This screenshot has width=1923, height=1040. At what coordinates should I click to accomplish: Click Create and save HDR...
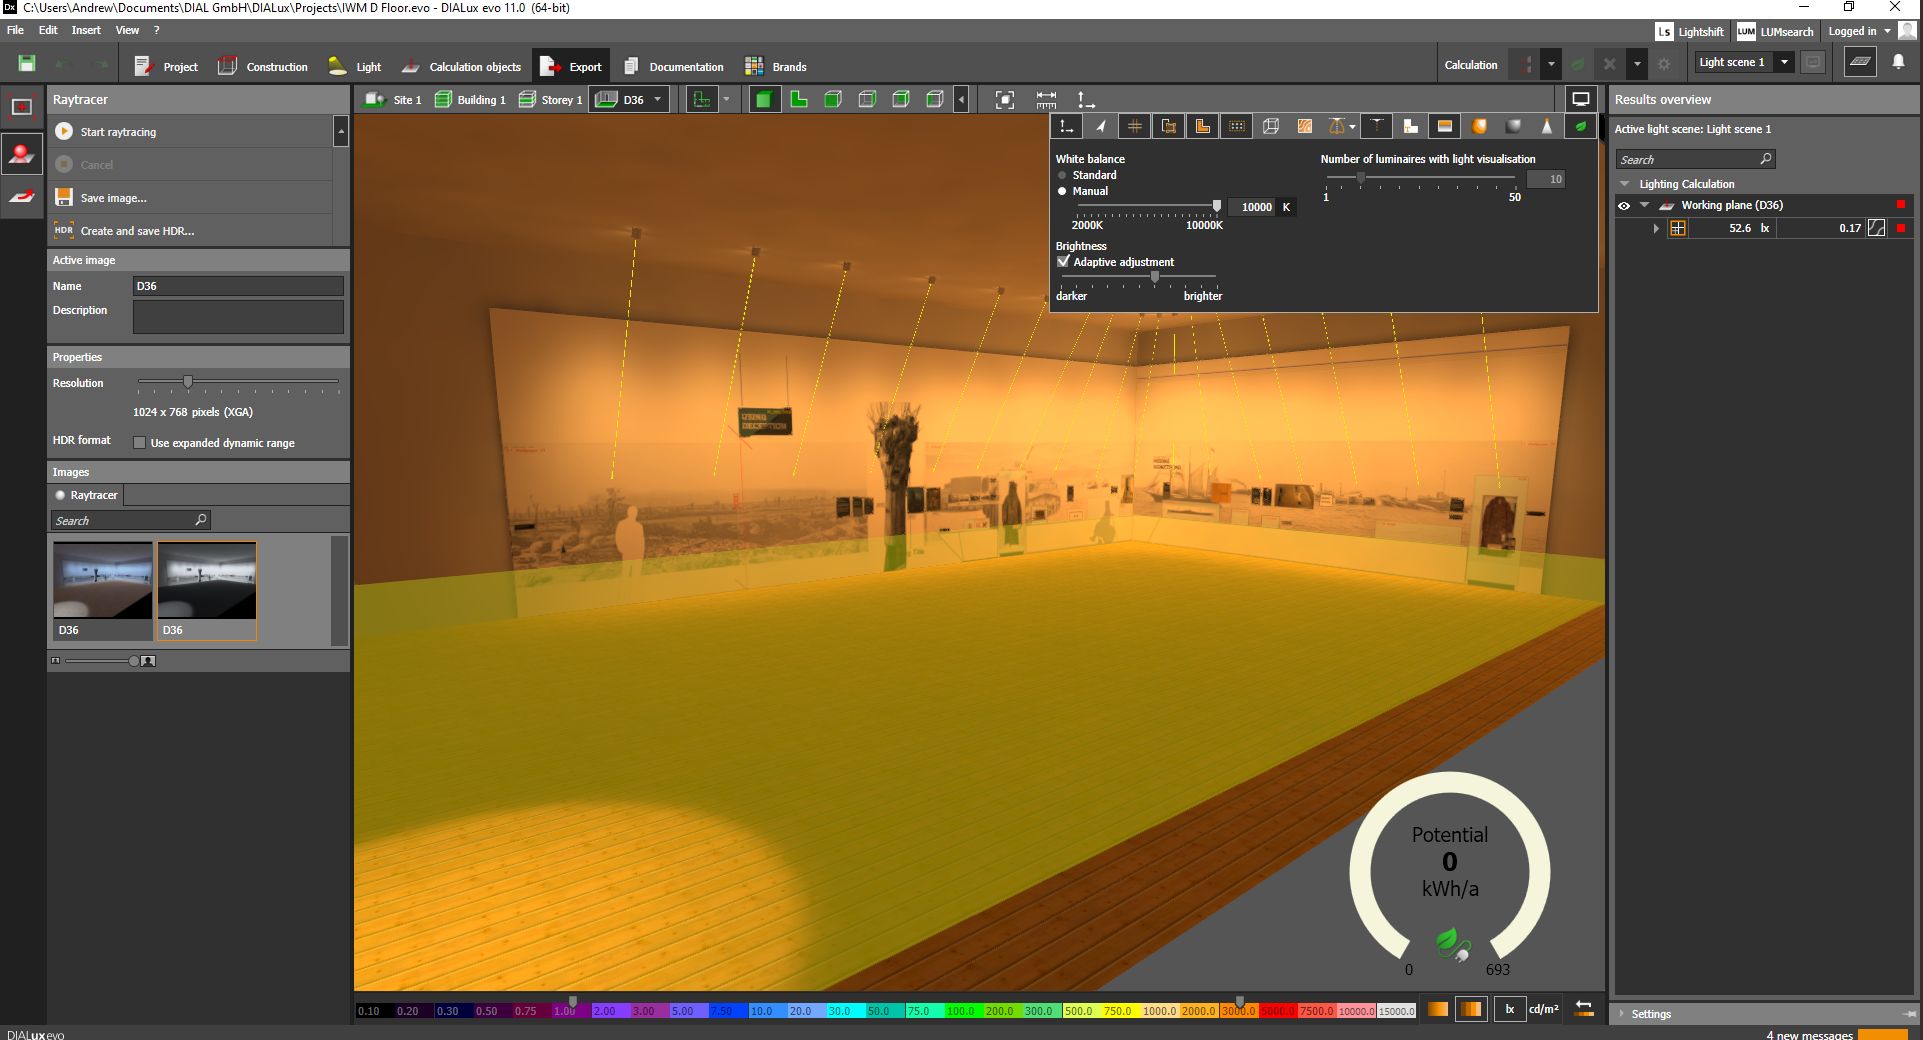[137, 231]
